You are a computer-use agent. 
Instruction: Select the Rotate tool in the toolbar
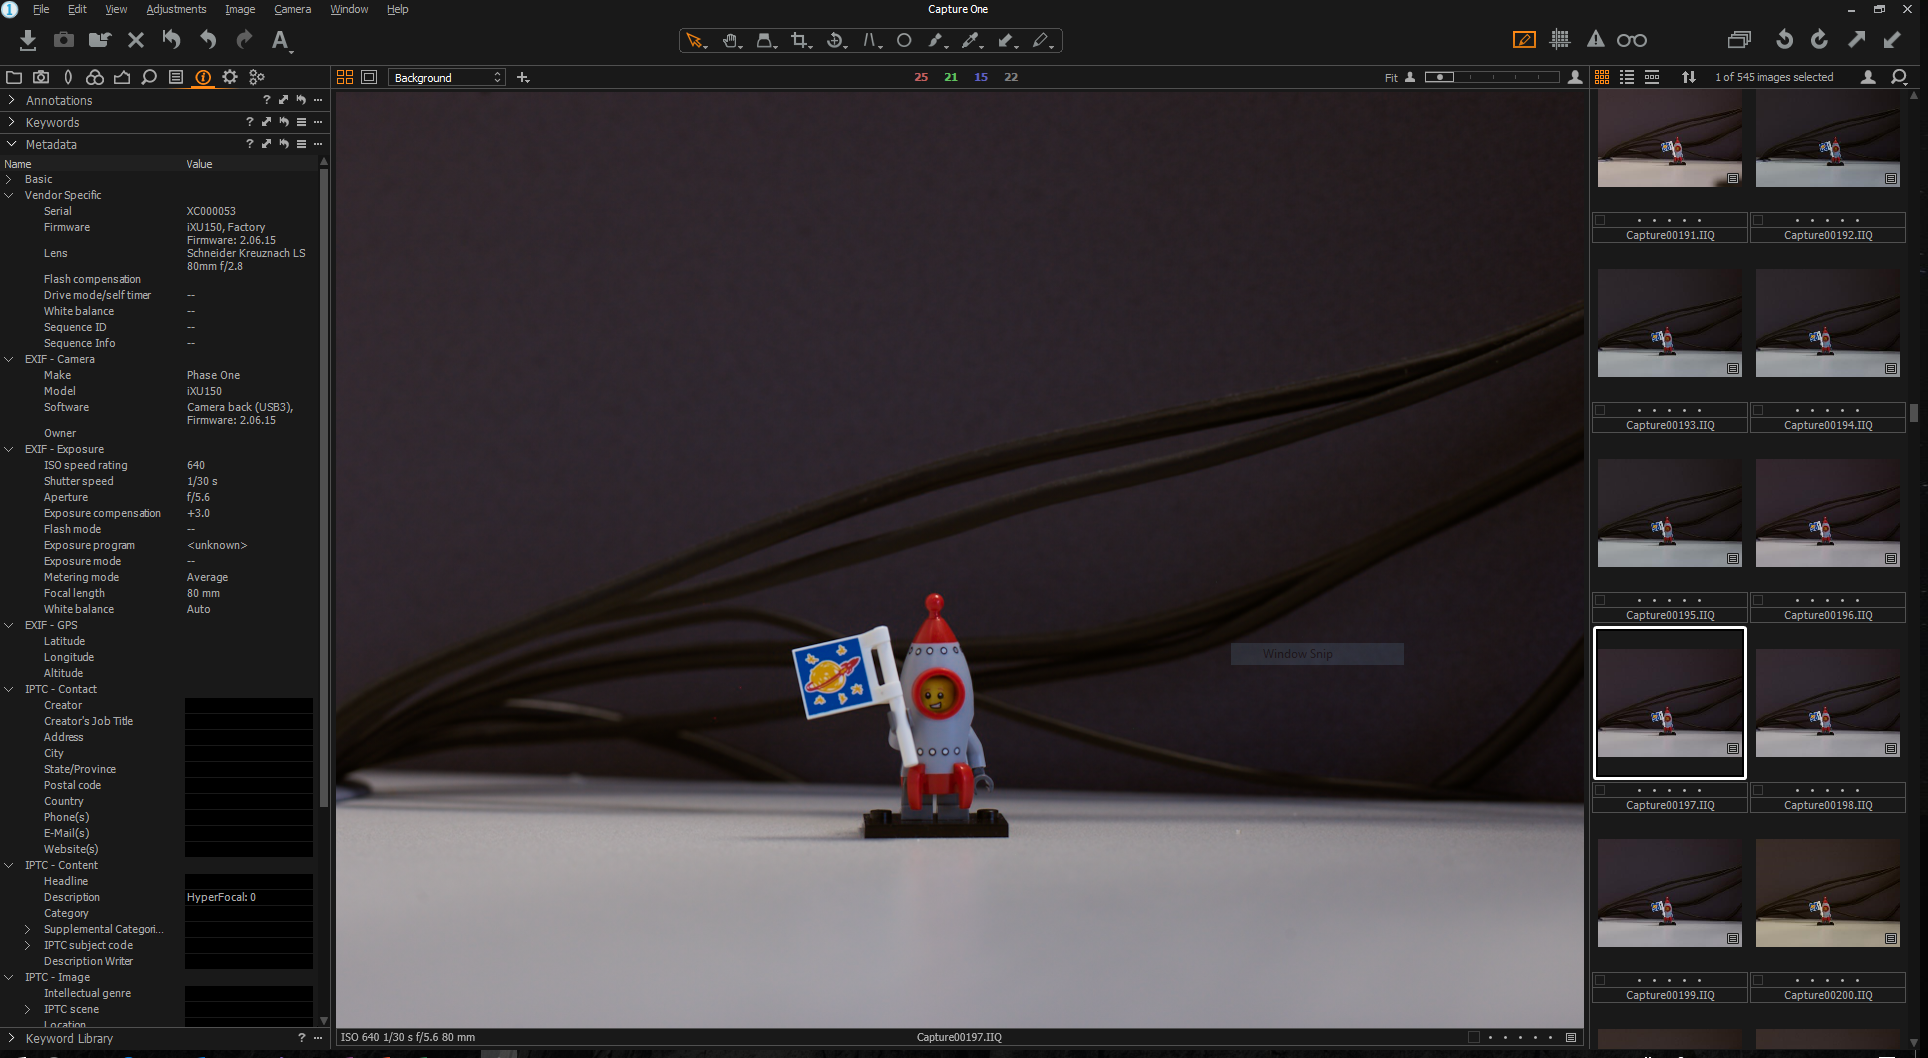click(x=834, y=40)
